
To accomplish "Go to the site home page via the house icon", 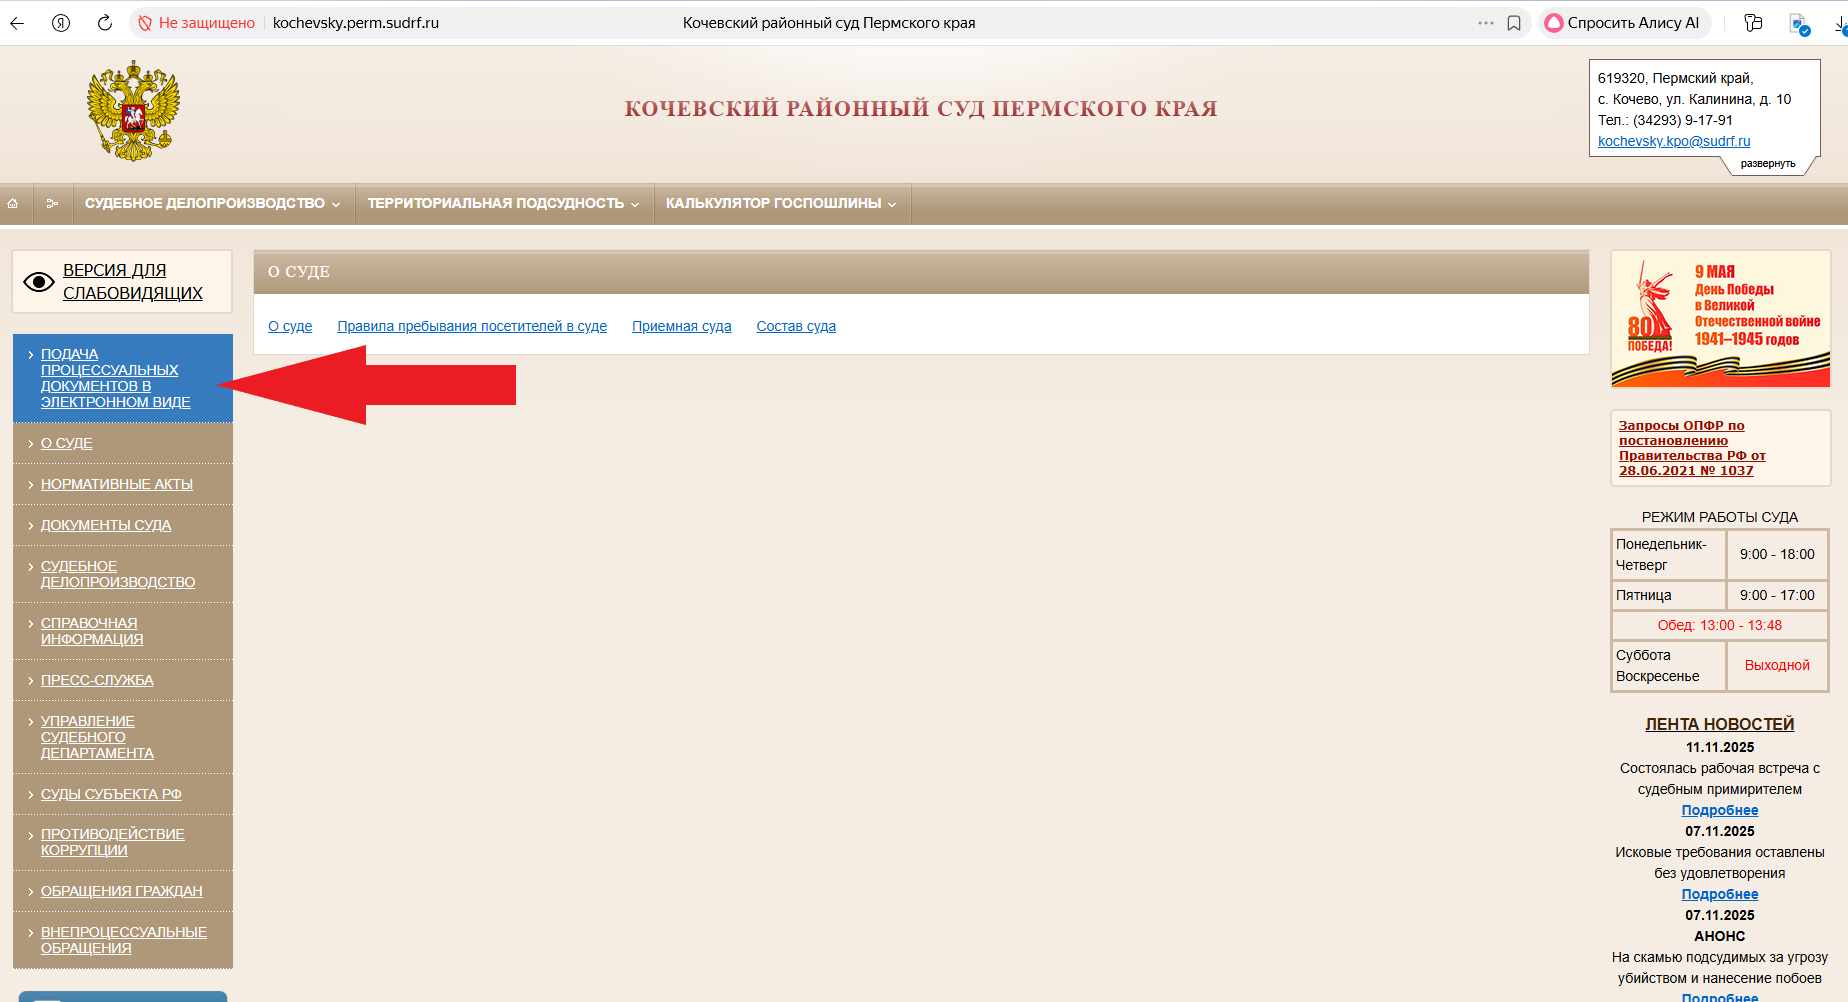I will [13, 204].
